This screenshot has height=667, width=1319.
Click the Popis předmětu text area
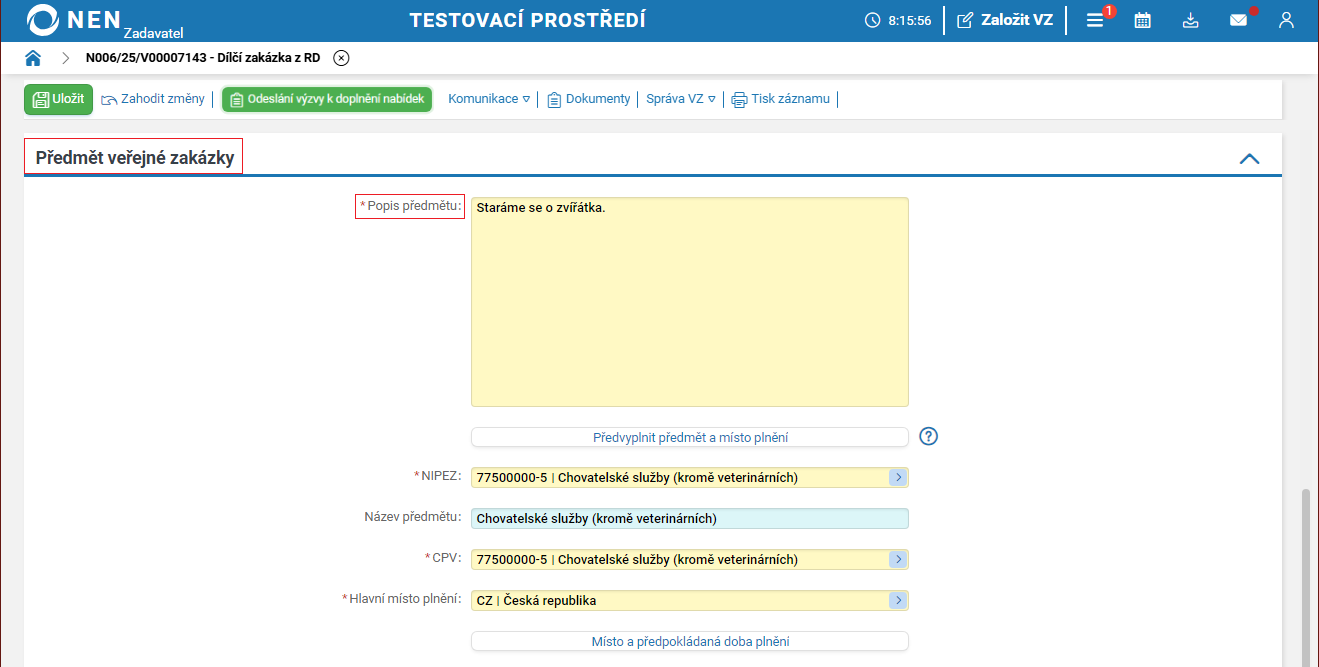click(x=689, y=302)
